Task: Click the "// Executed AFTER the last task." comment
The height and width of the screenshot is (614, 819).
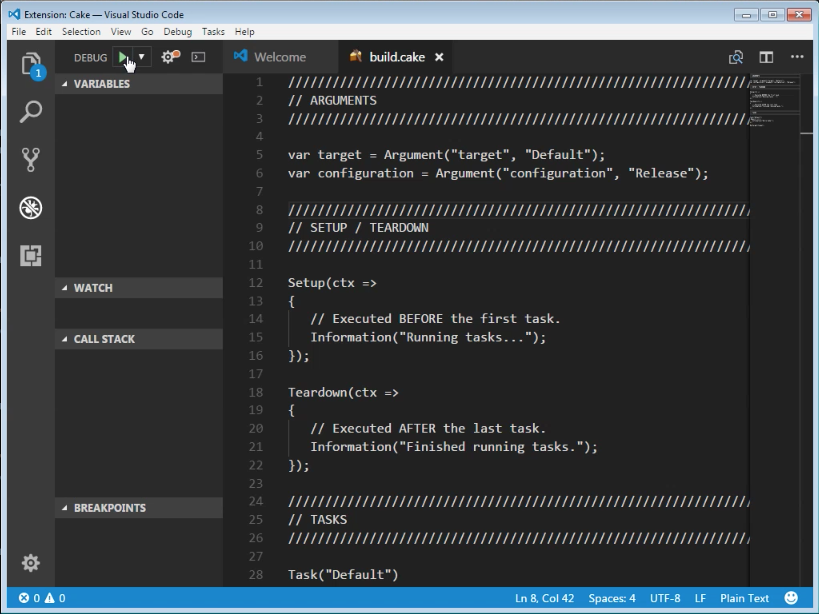Action: [x=428, y=429]
